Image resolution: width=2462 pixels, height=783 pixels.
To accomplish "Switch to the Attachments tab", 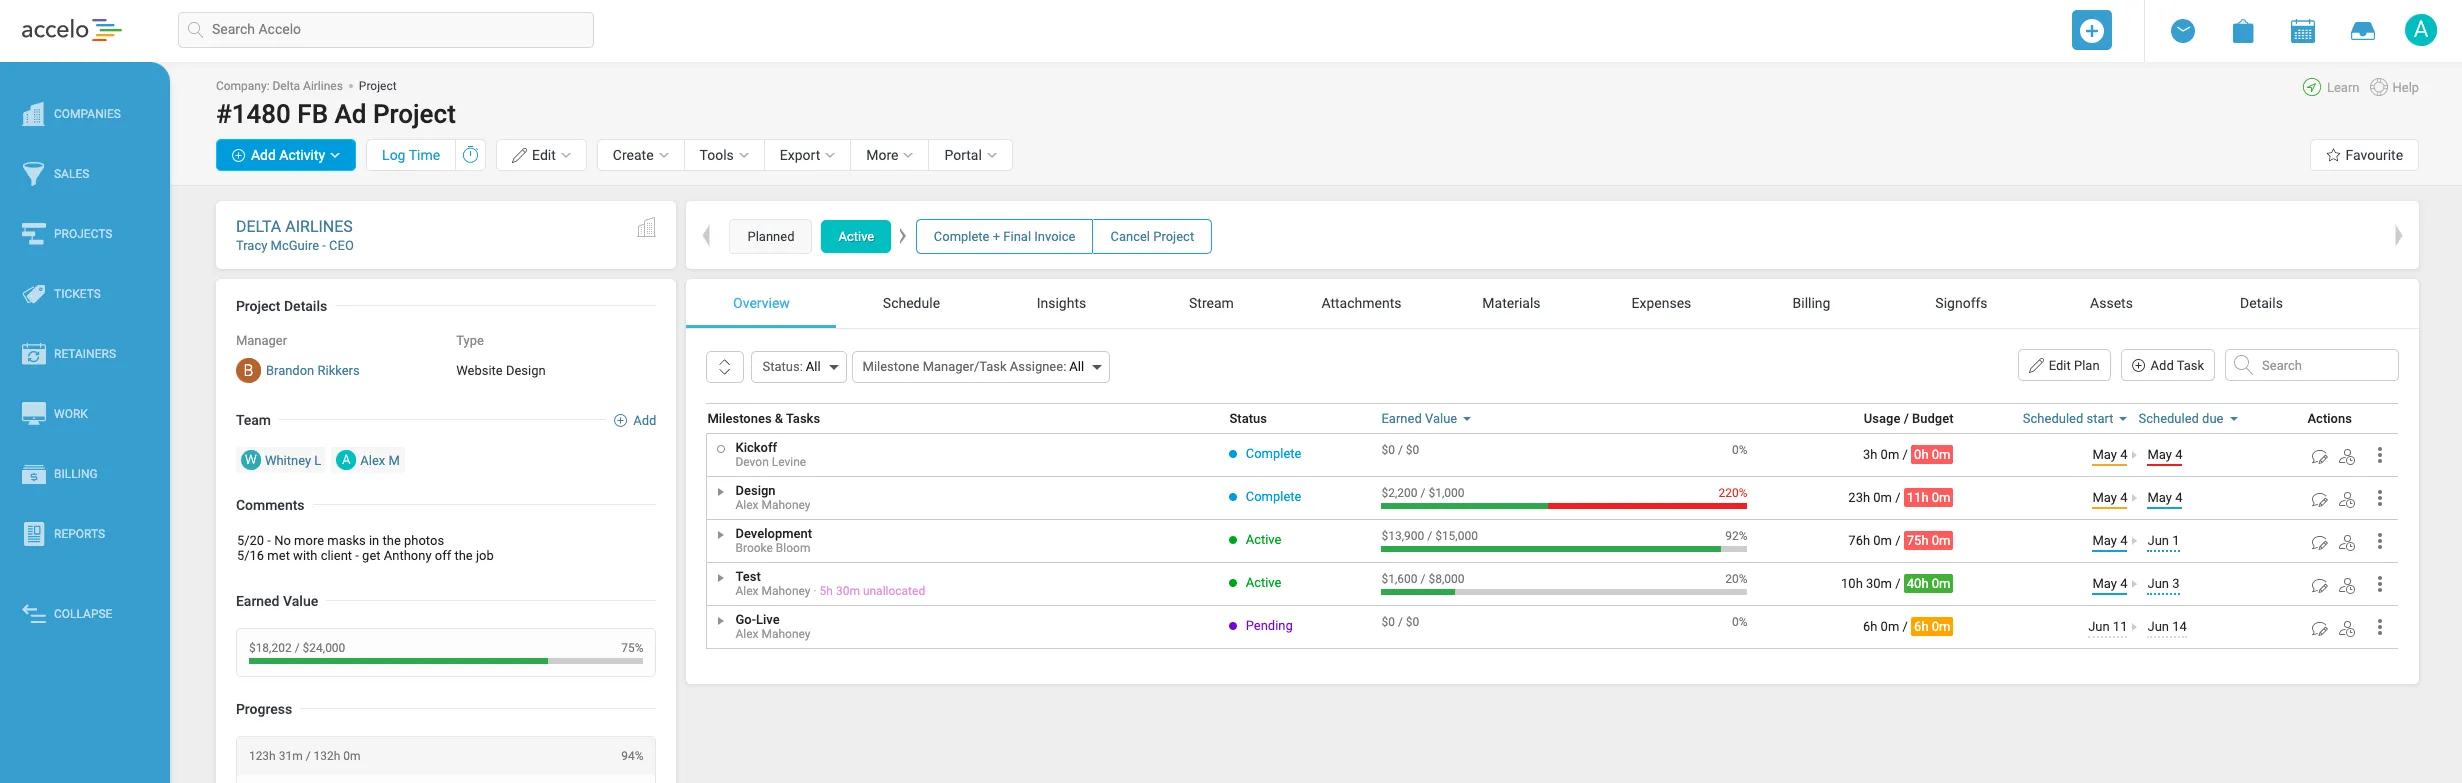I will pos(1361,303).
